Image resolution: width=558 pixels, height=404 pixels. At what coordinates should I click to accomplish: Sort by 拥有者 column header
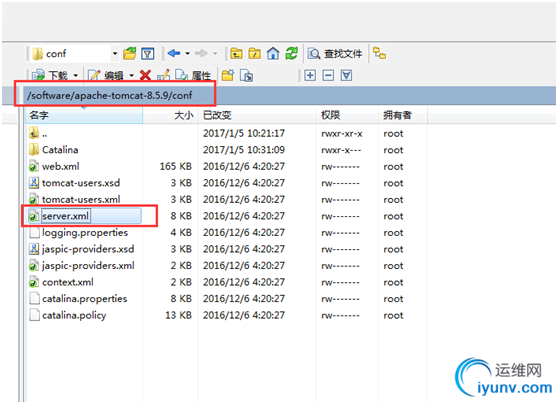[403, 115]
